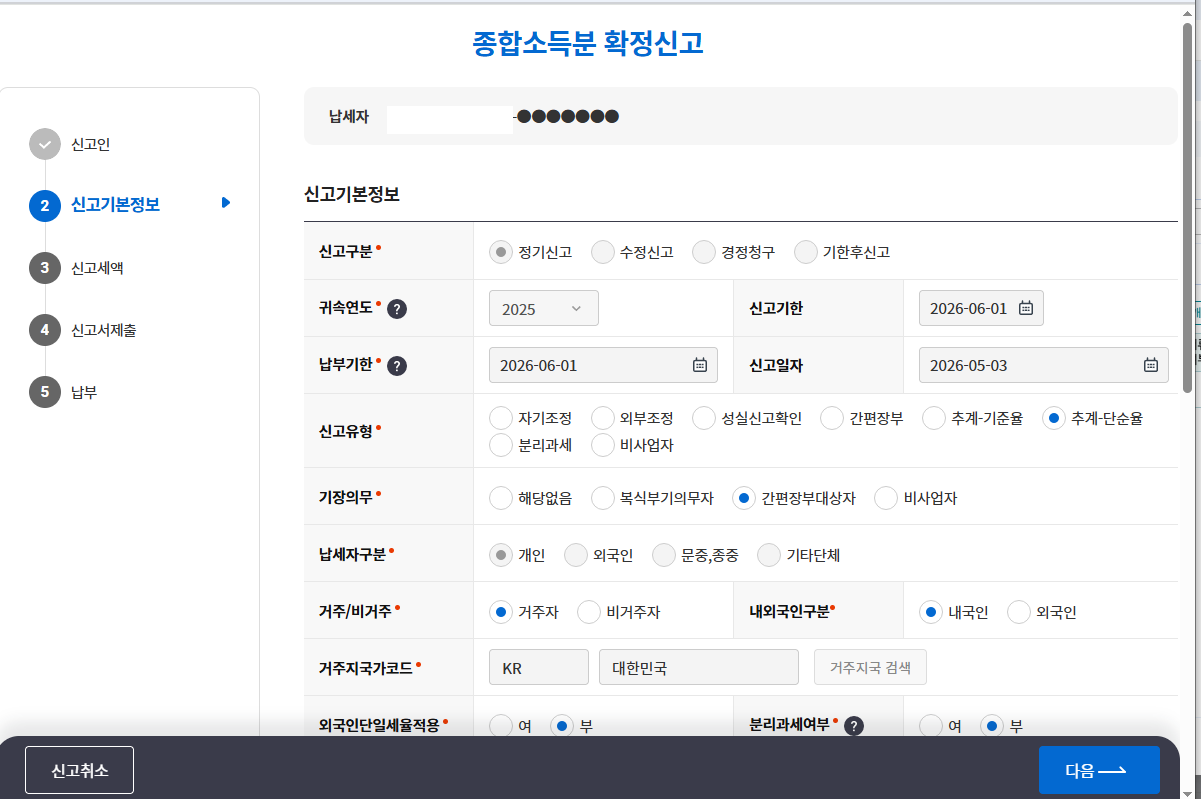Select the 경정청구 radio button
This screenshot has width=1201, height=799.
point(704,252)
